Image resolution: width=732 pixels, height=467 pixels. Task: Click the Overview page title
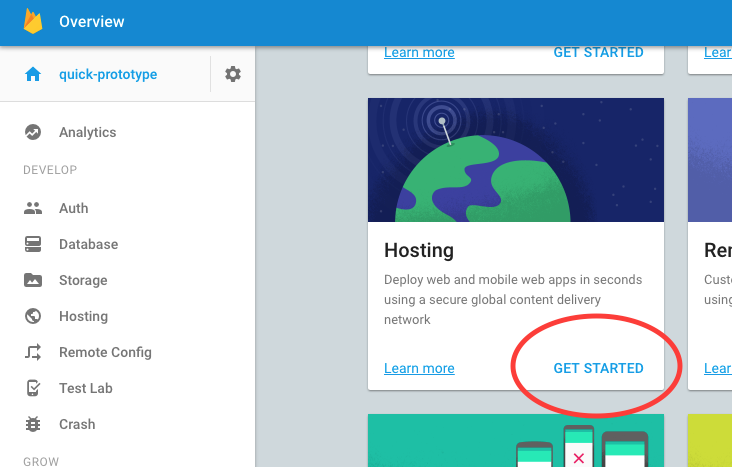[92, 21]
